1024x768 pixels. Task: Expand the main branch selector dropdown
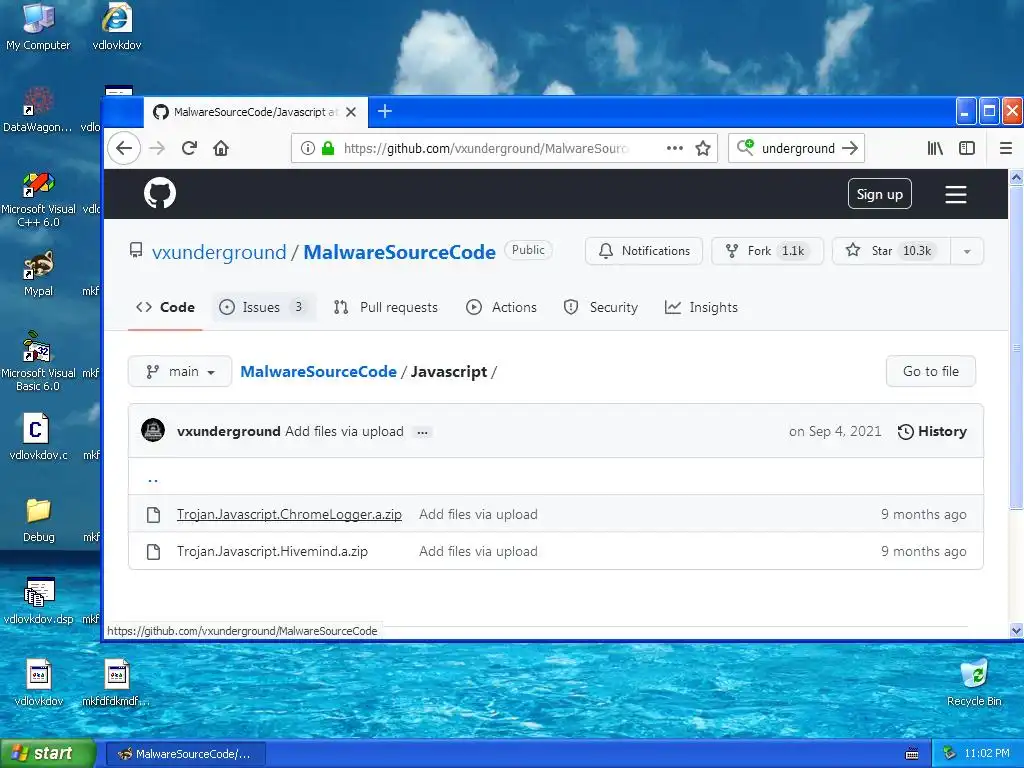180,372
